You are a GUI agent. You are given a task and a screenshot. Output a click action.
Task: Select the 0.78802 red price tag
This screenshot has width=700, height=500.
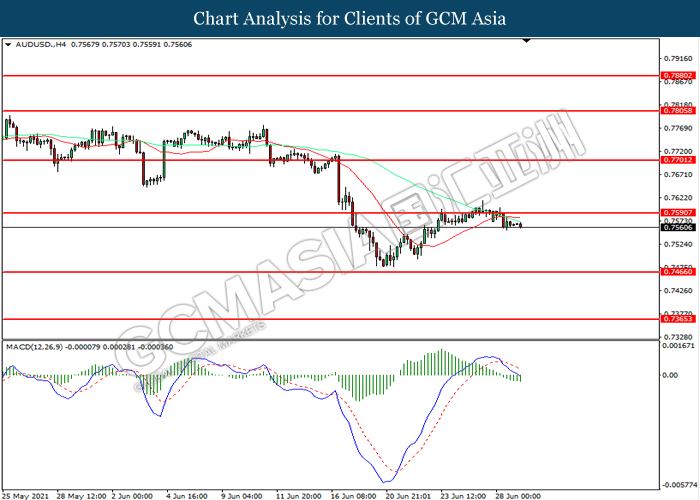[x=677, y=75]
